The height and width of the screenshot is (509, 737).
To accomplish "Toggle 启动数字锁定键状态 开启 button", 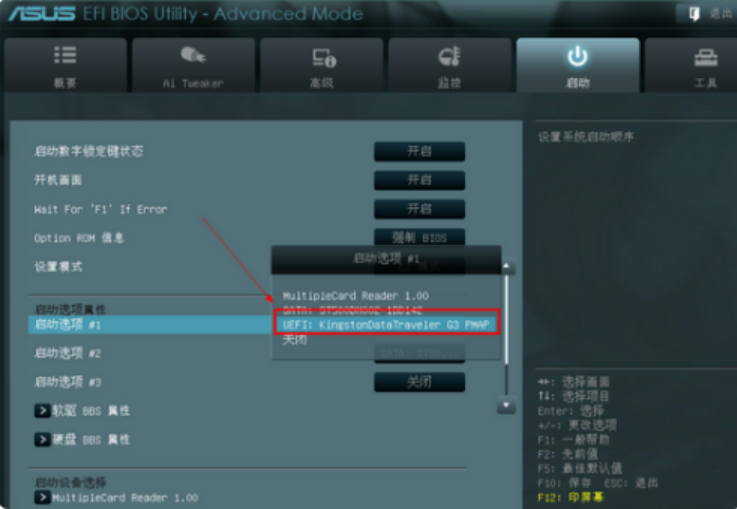I will click(419, 151).
